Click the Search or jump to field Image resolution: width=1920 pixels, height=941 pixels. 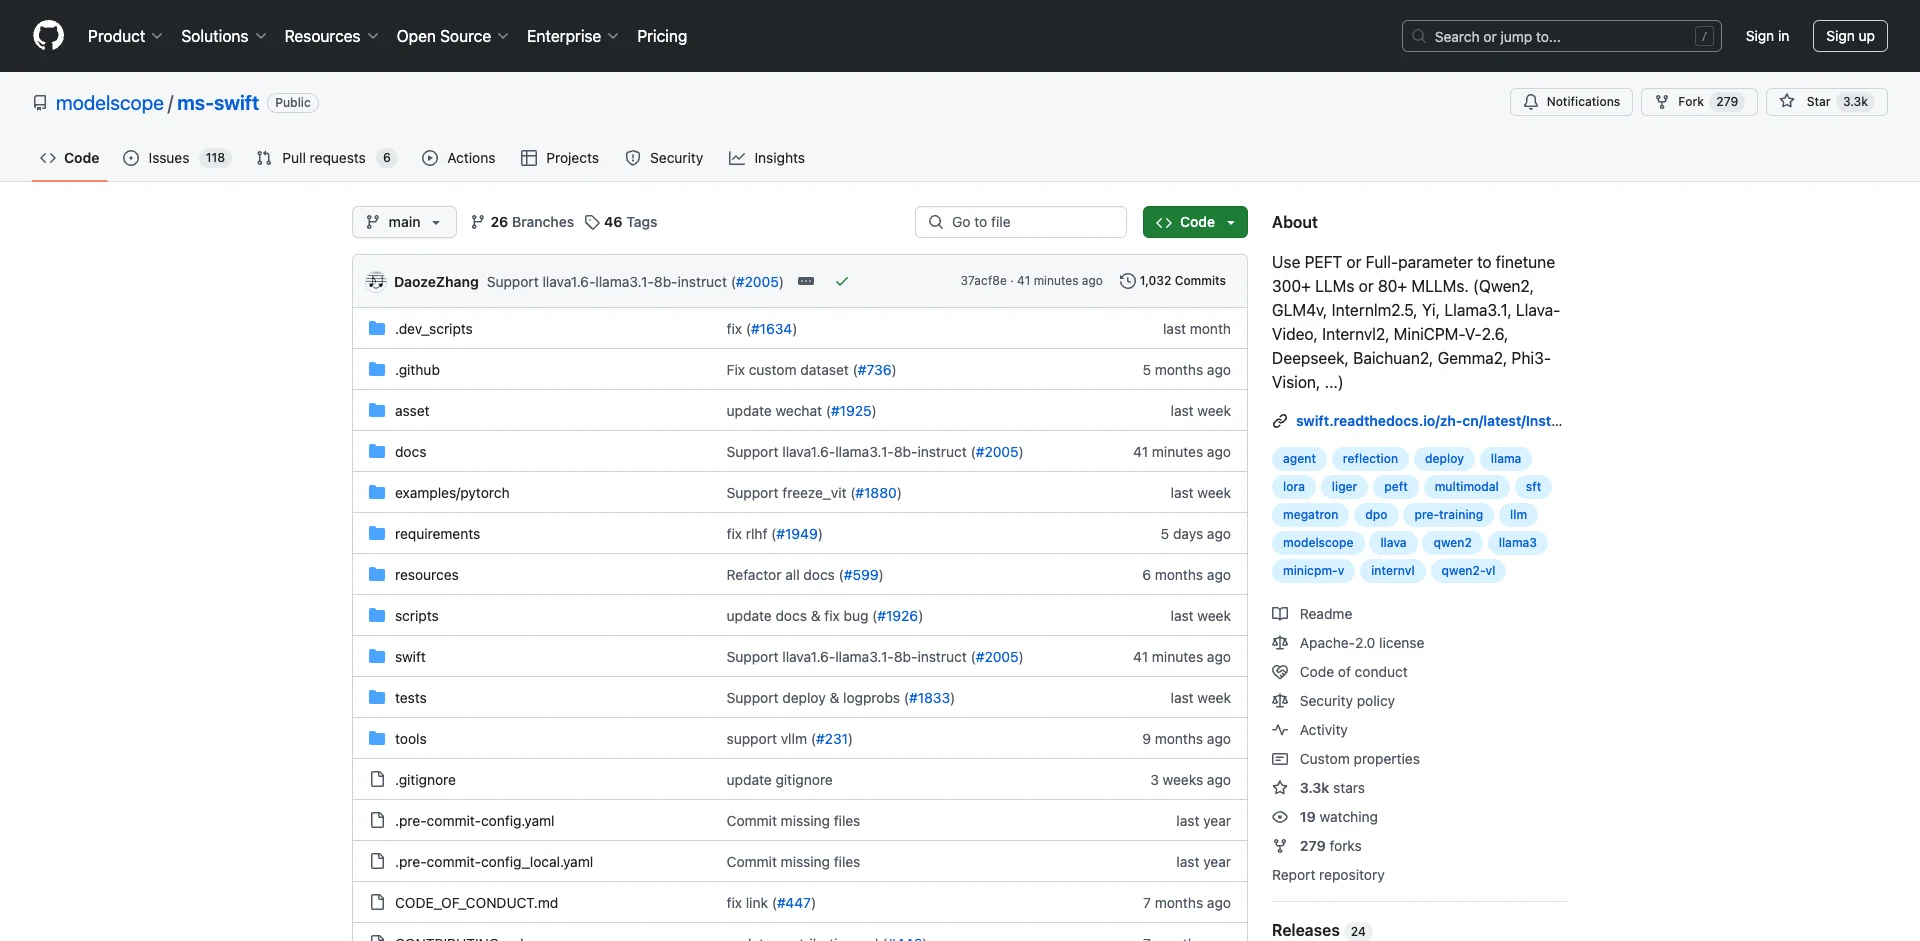pyautogui.click(x=1562, y=36)
